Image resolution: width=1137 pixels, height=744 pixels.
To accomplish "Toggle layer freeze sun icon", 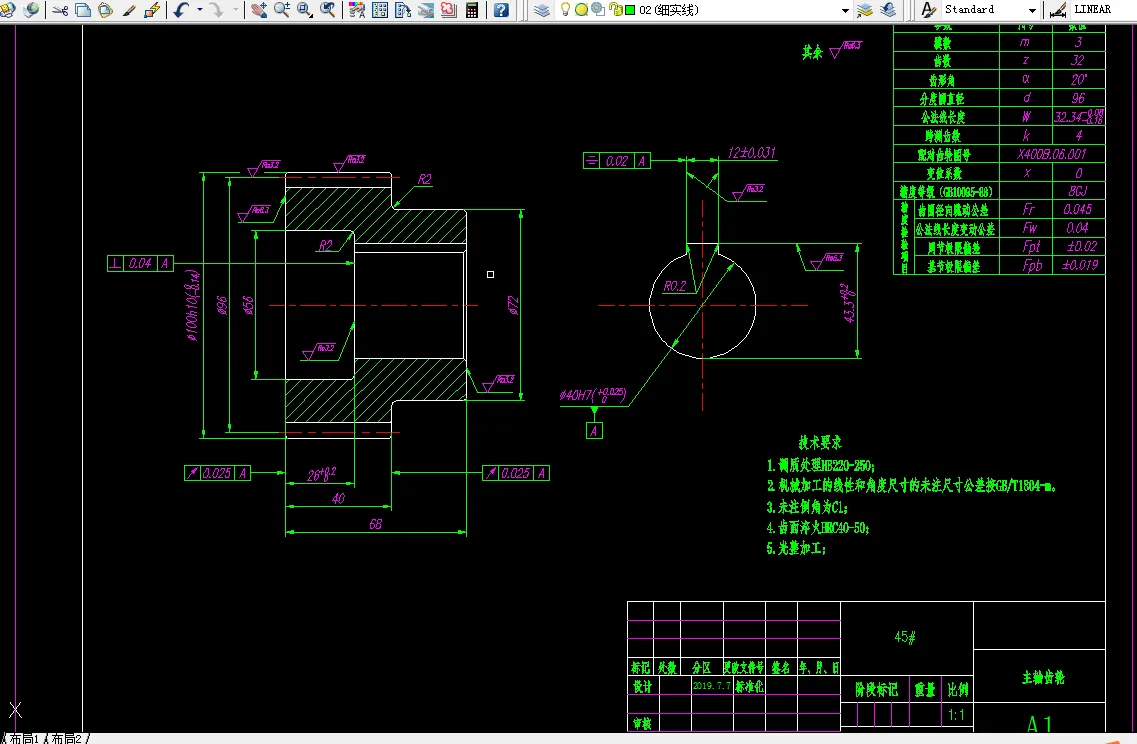I will pos(581,9).
